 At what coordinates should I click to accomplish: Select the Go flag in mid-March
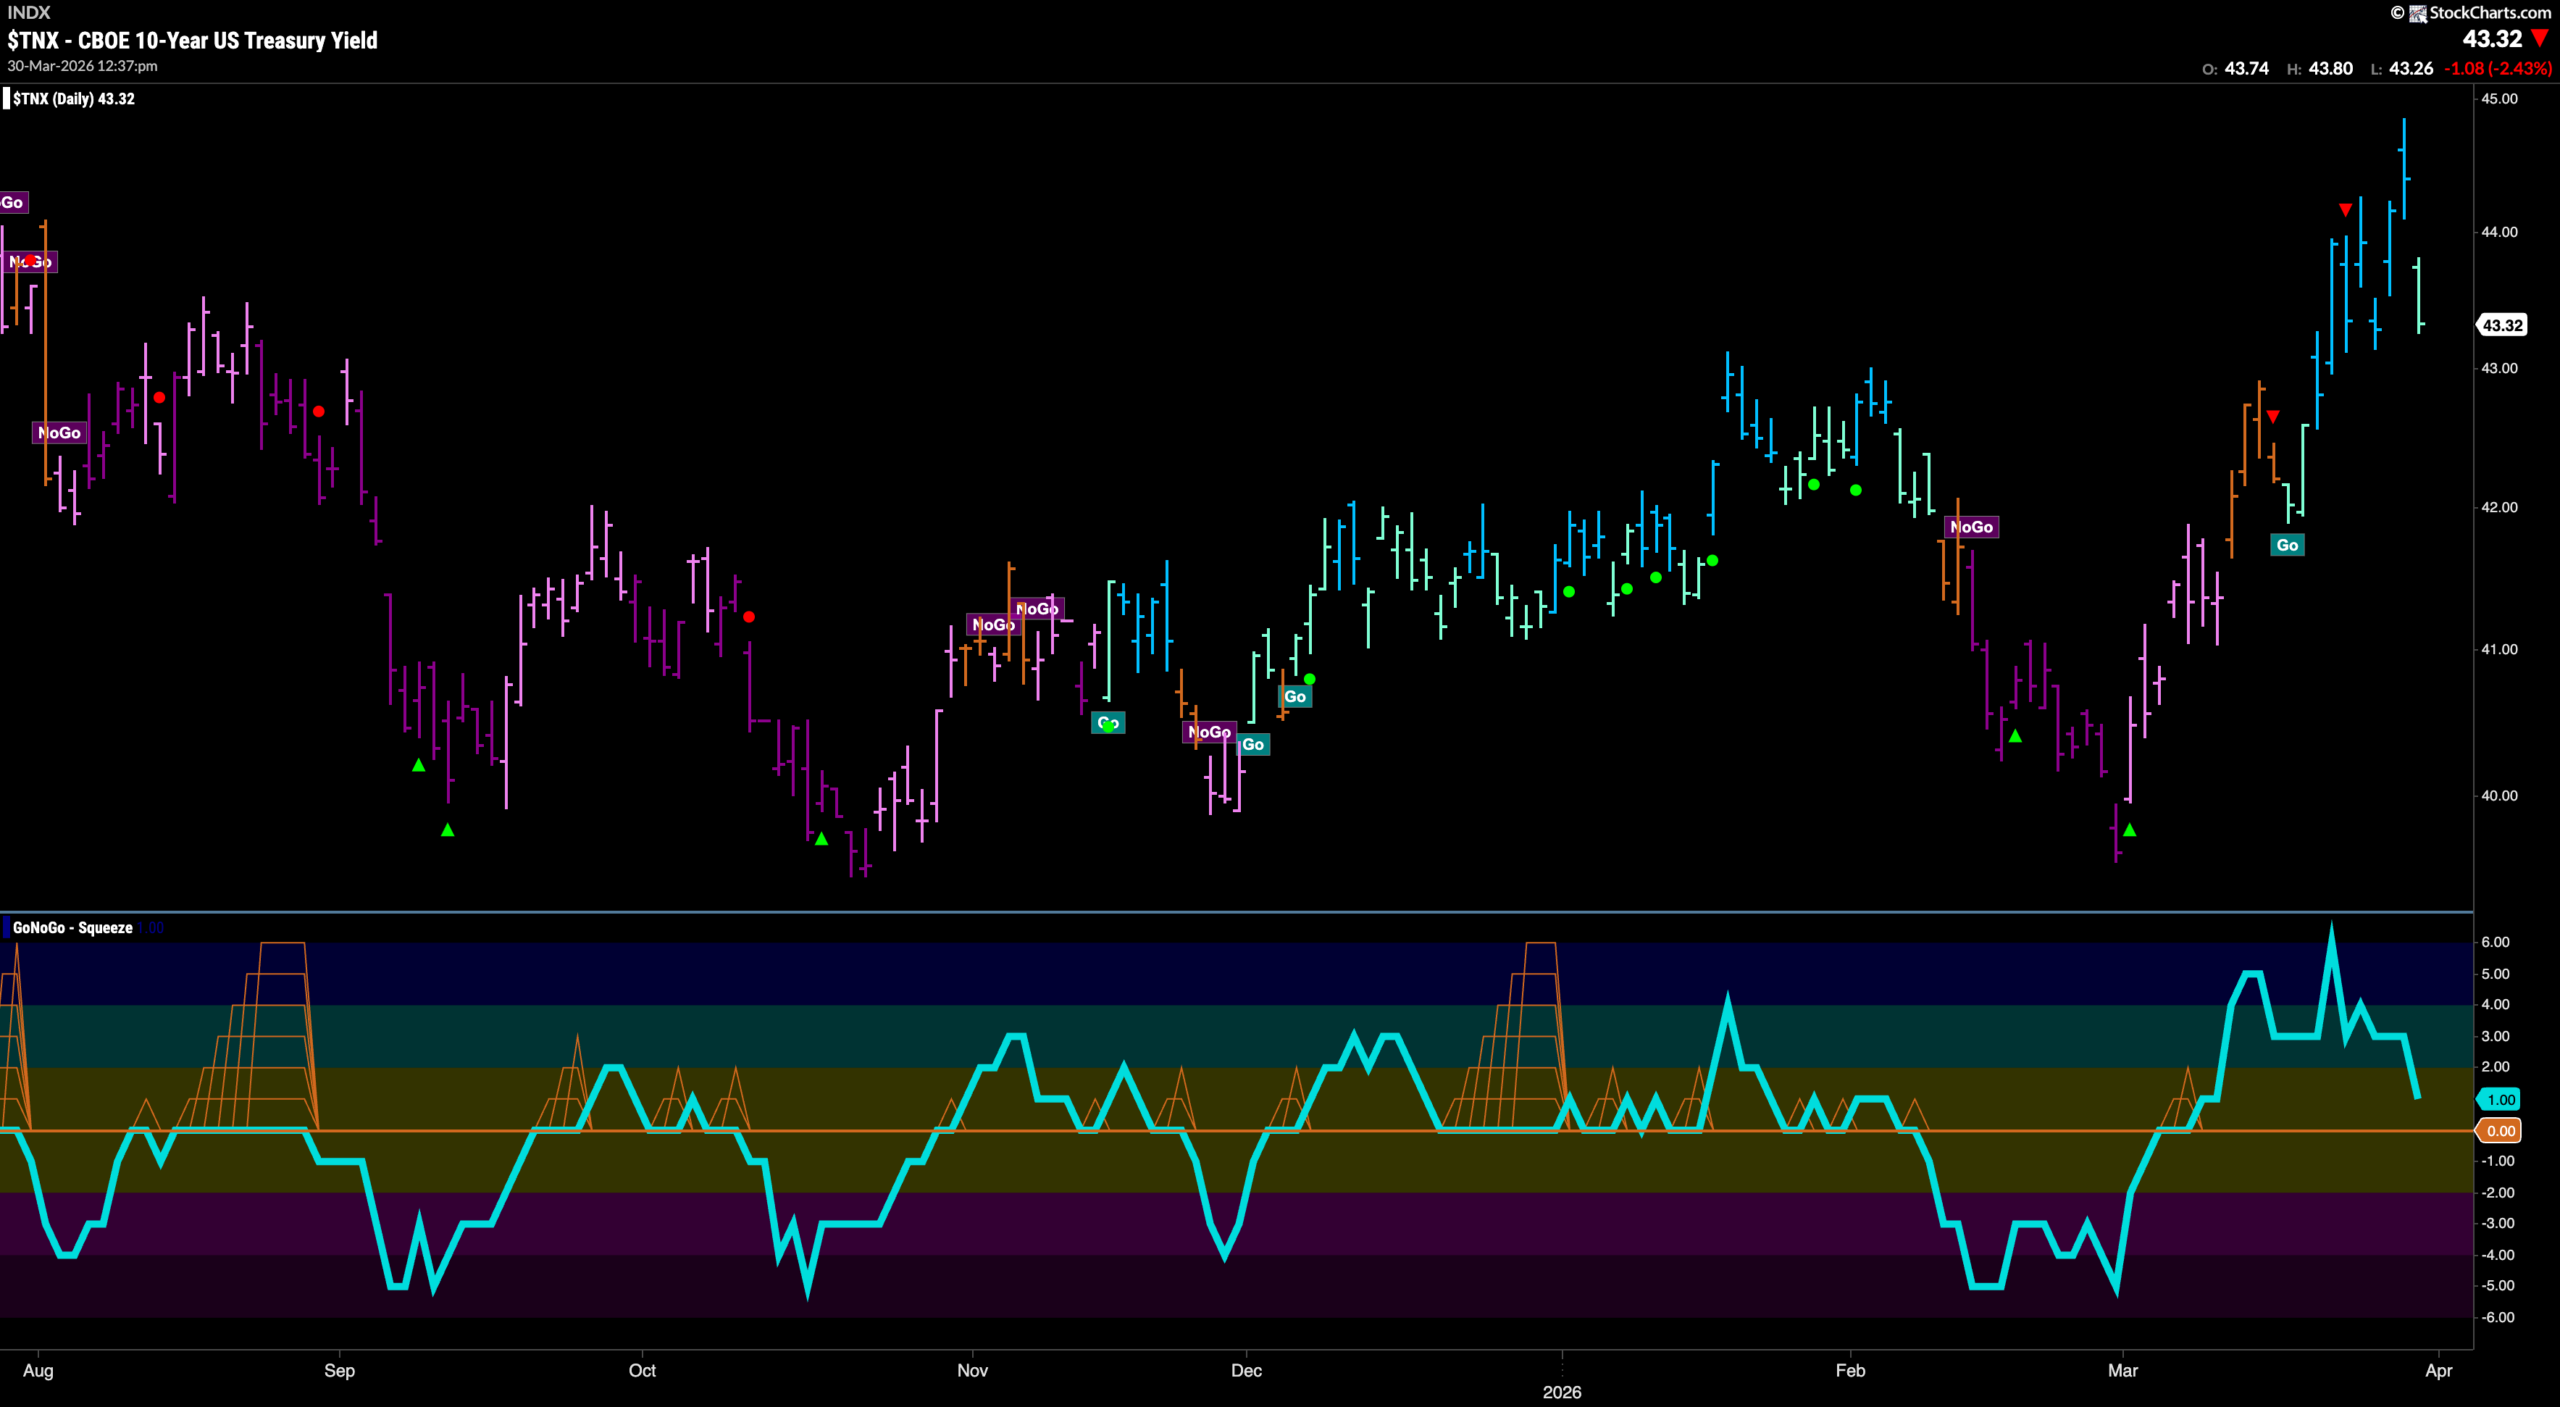click(x=2287, y=545)
